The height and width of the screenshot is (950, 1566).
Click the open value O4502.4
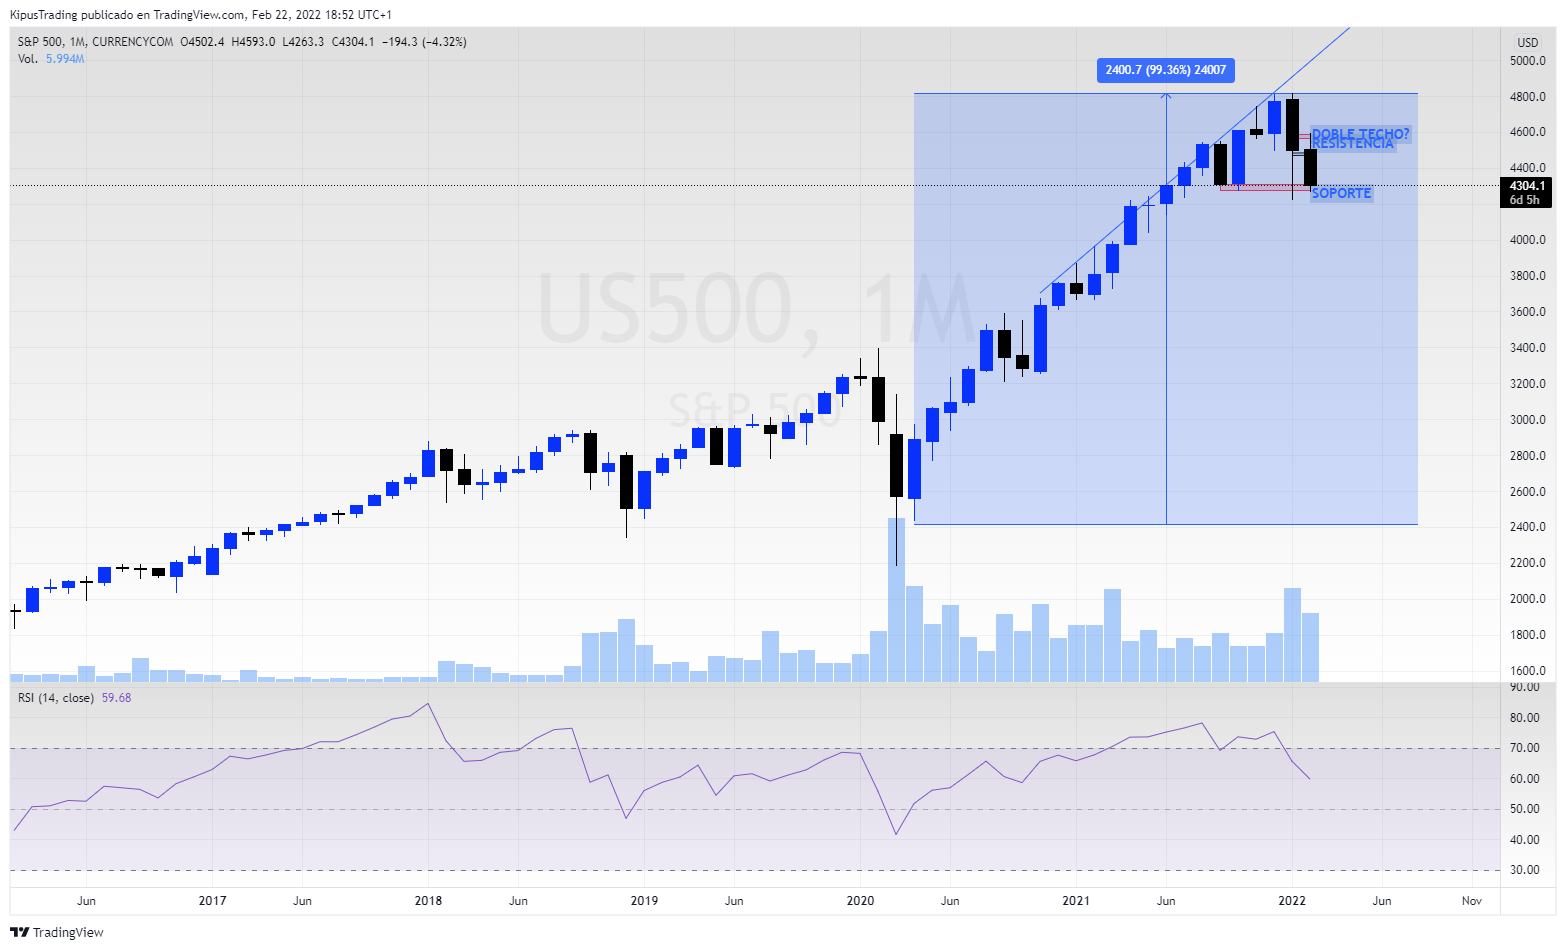pyautogui.click(x=202, y=42)
